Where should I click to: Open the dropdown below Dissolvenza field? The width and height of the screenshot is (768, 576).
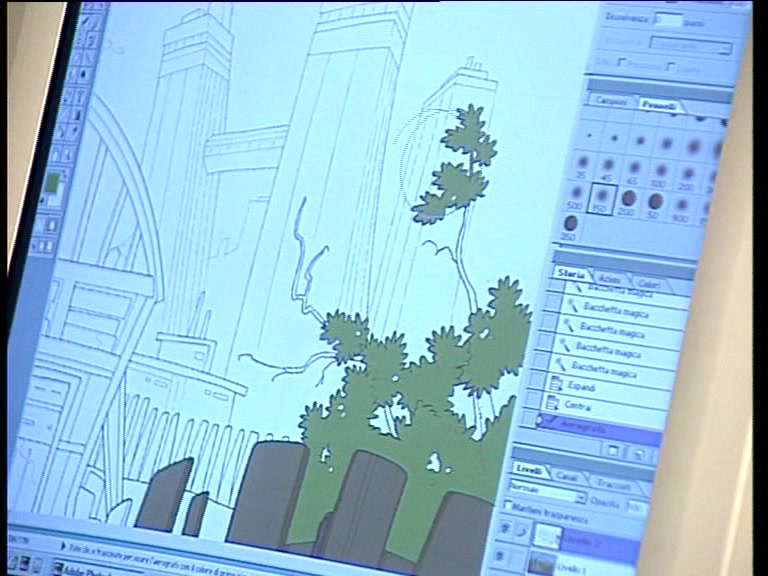coord(690,45)
